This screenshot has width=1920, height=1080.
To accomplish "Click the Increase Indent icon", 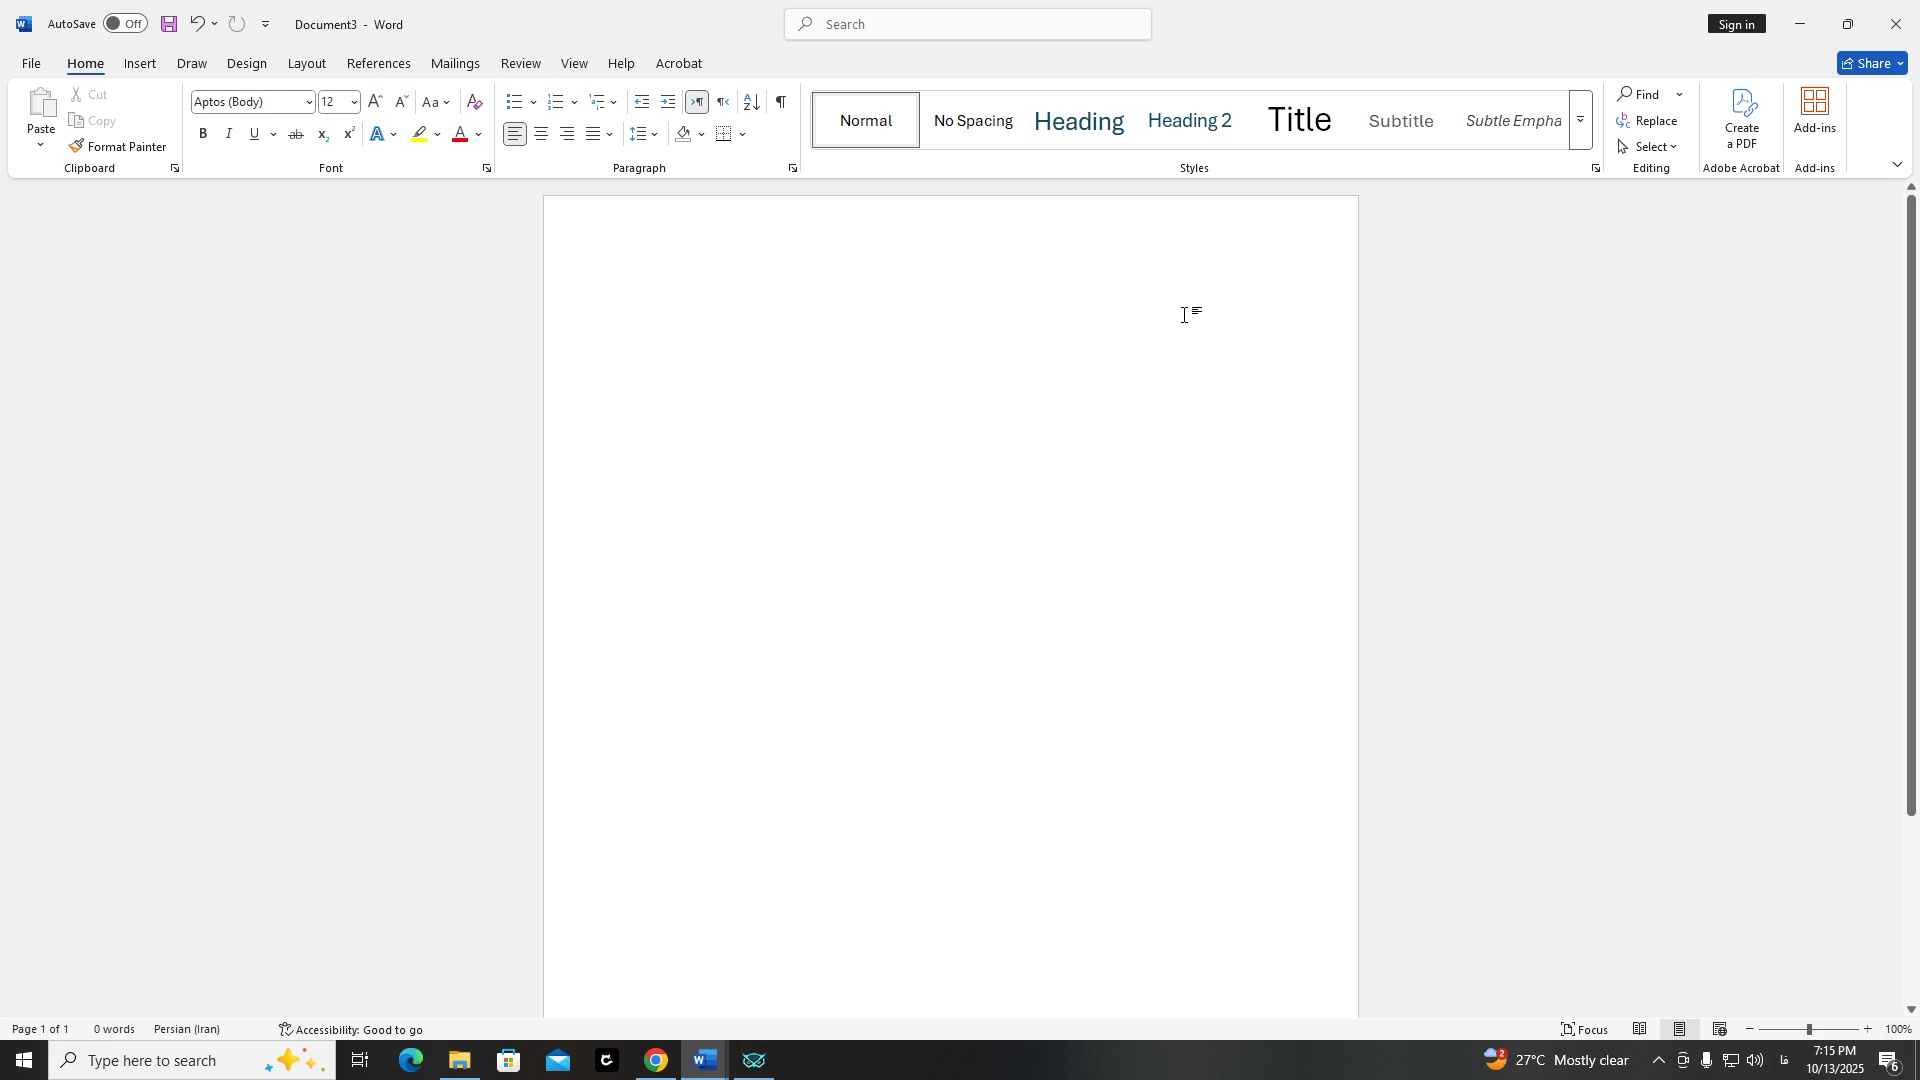I will coord(668,102).
